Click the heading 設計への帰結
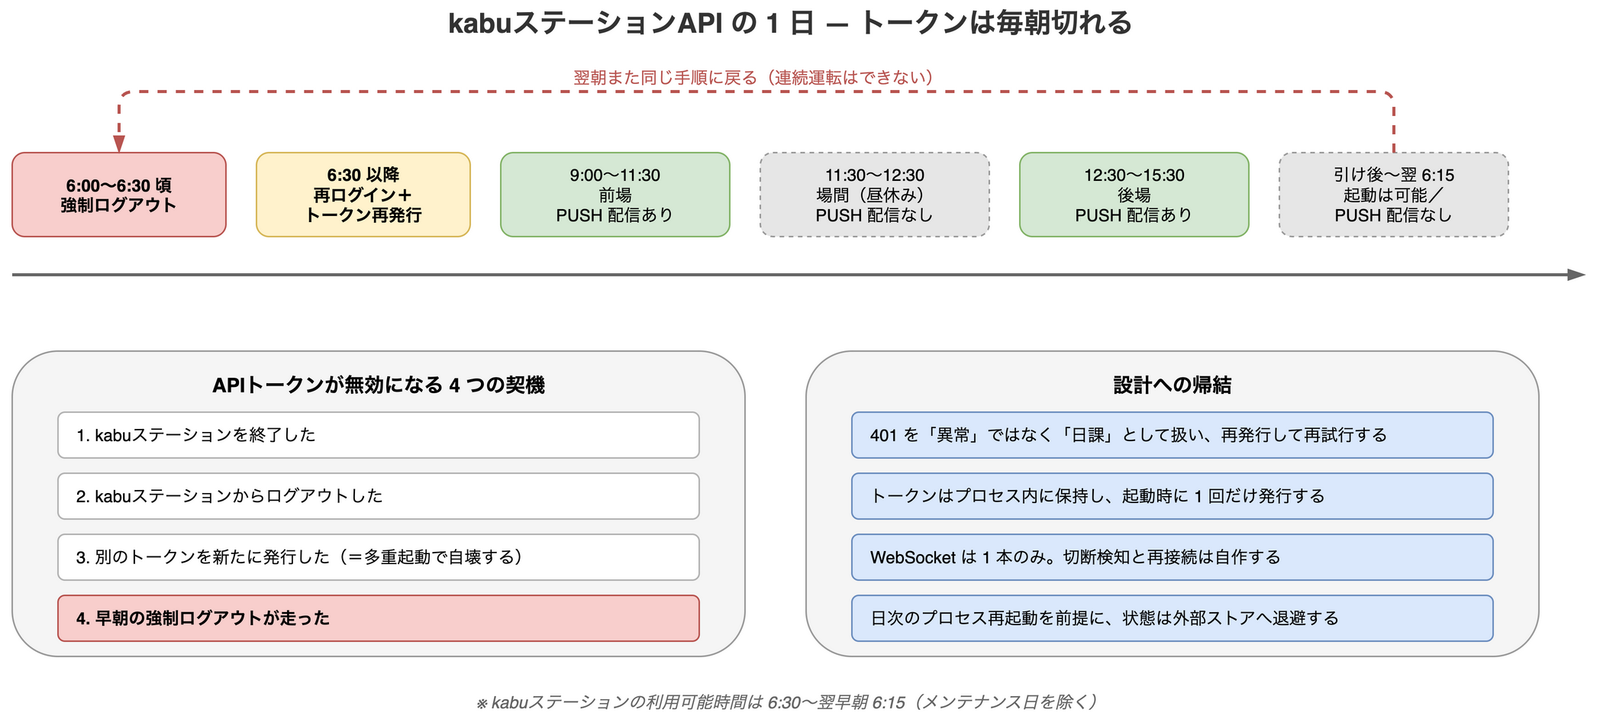The height and width of the screenshot is (719, 1600). [x=1172, y=385]
